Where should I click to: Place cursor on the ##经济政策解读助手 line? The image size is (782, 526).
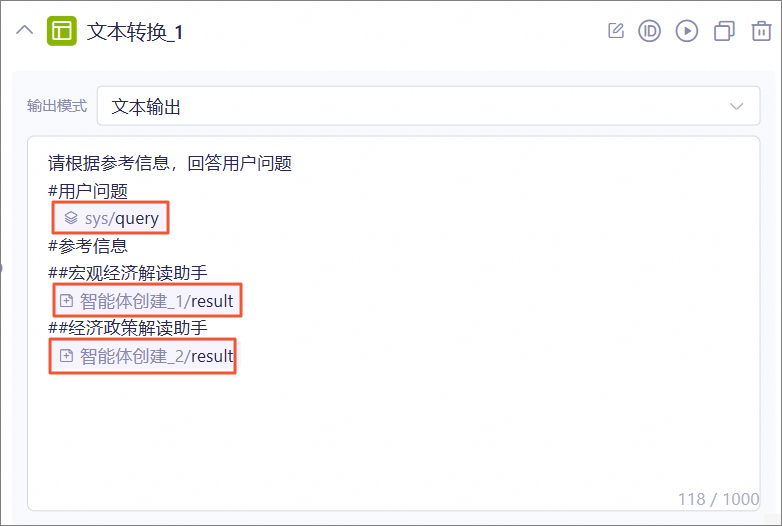point(128,328)
